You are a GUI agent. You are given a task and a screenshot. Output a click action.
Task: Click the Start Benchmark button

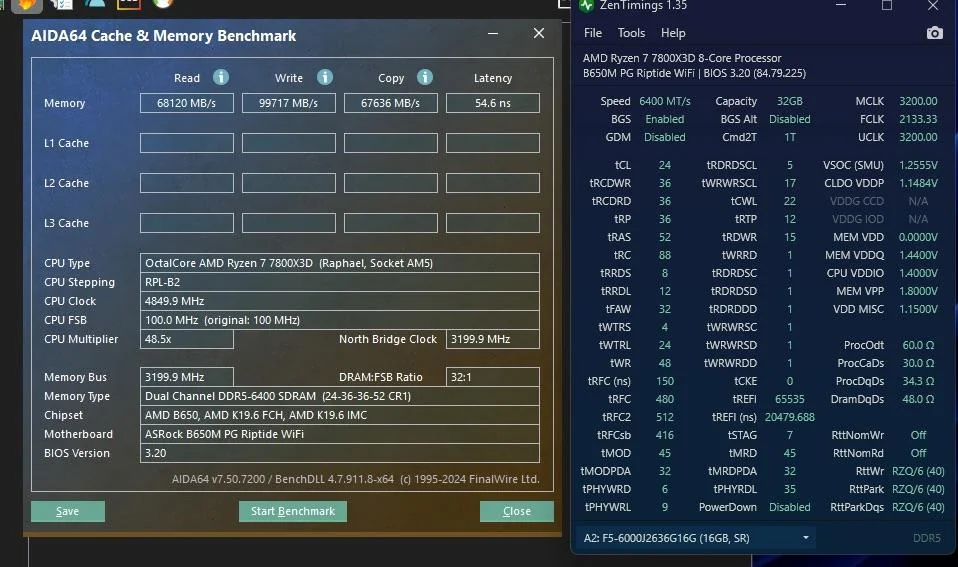tap(293, 511)
